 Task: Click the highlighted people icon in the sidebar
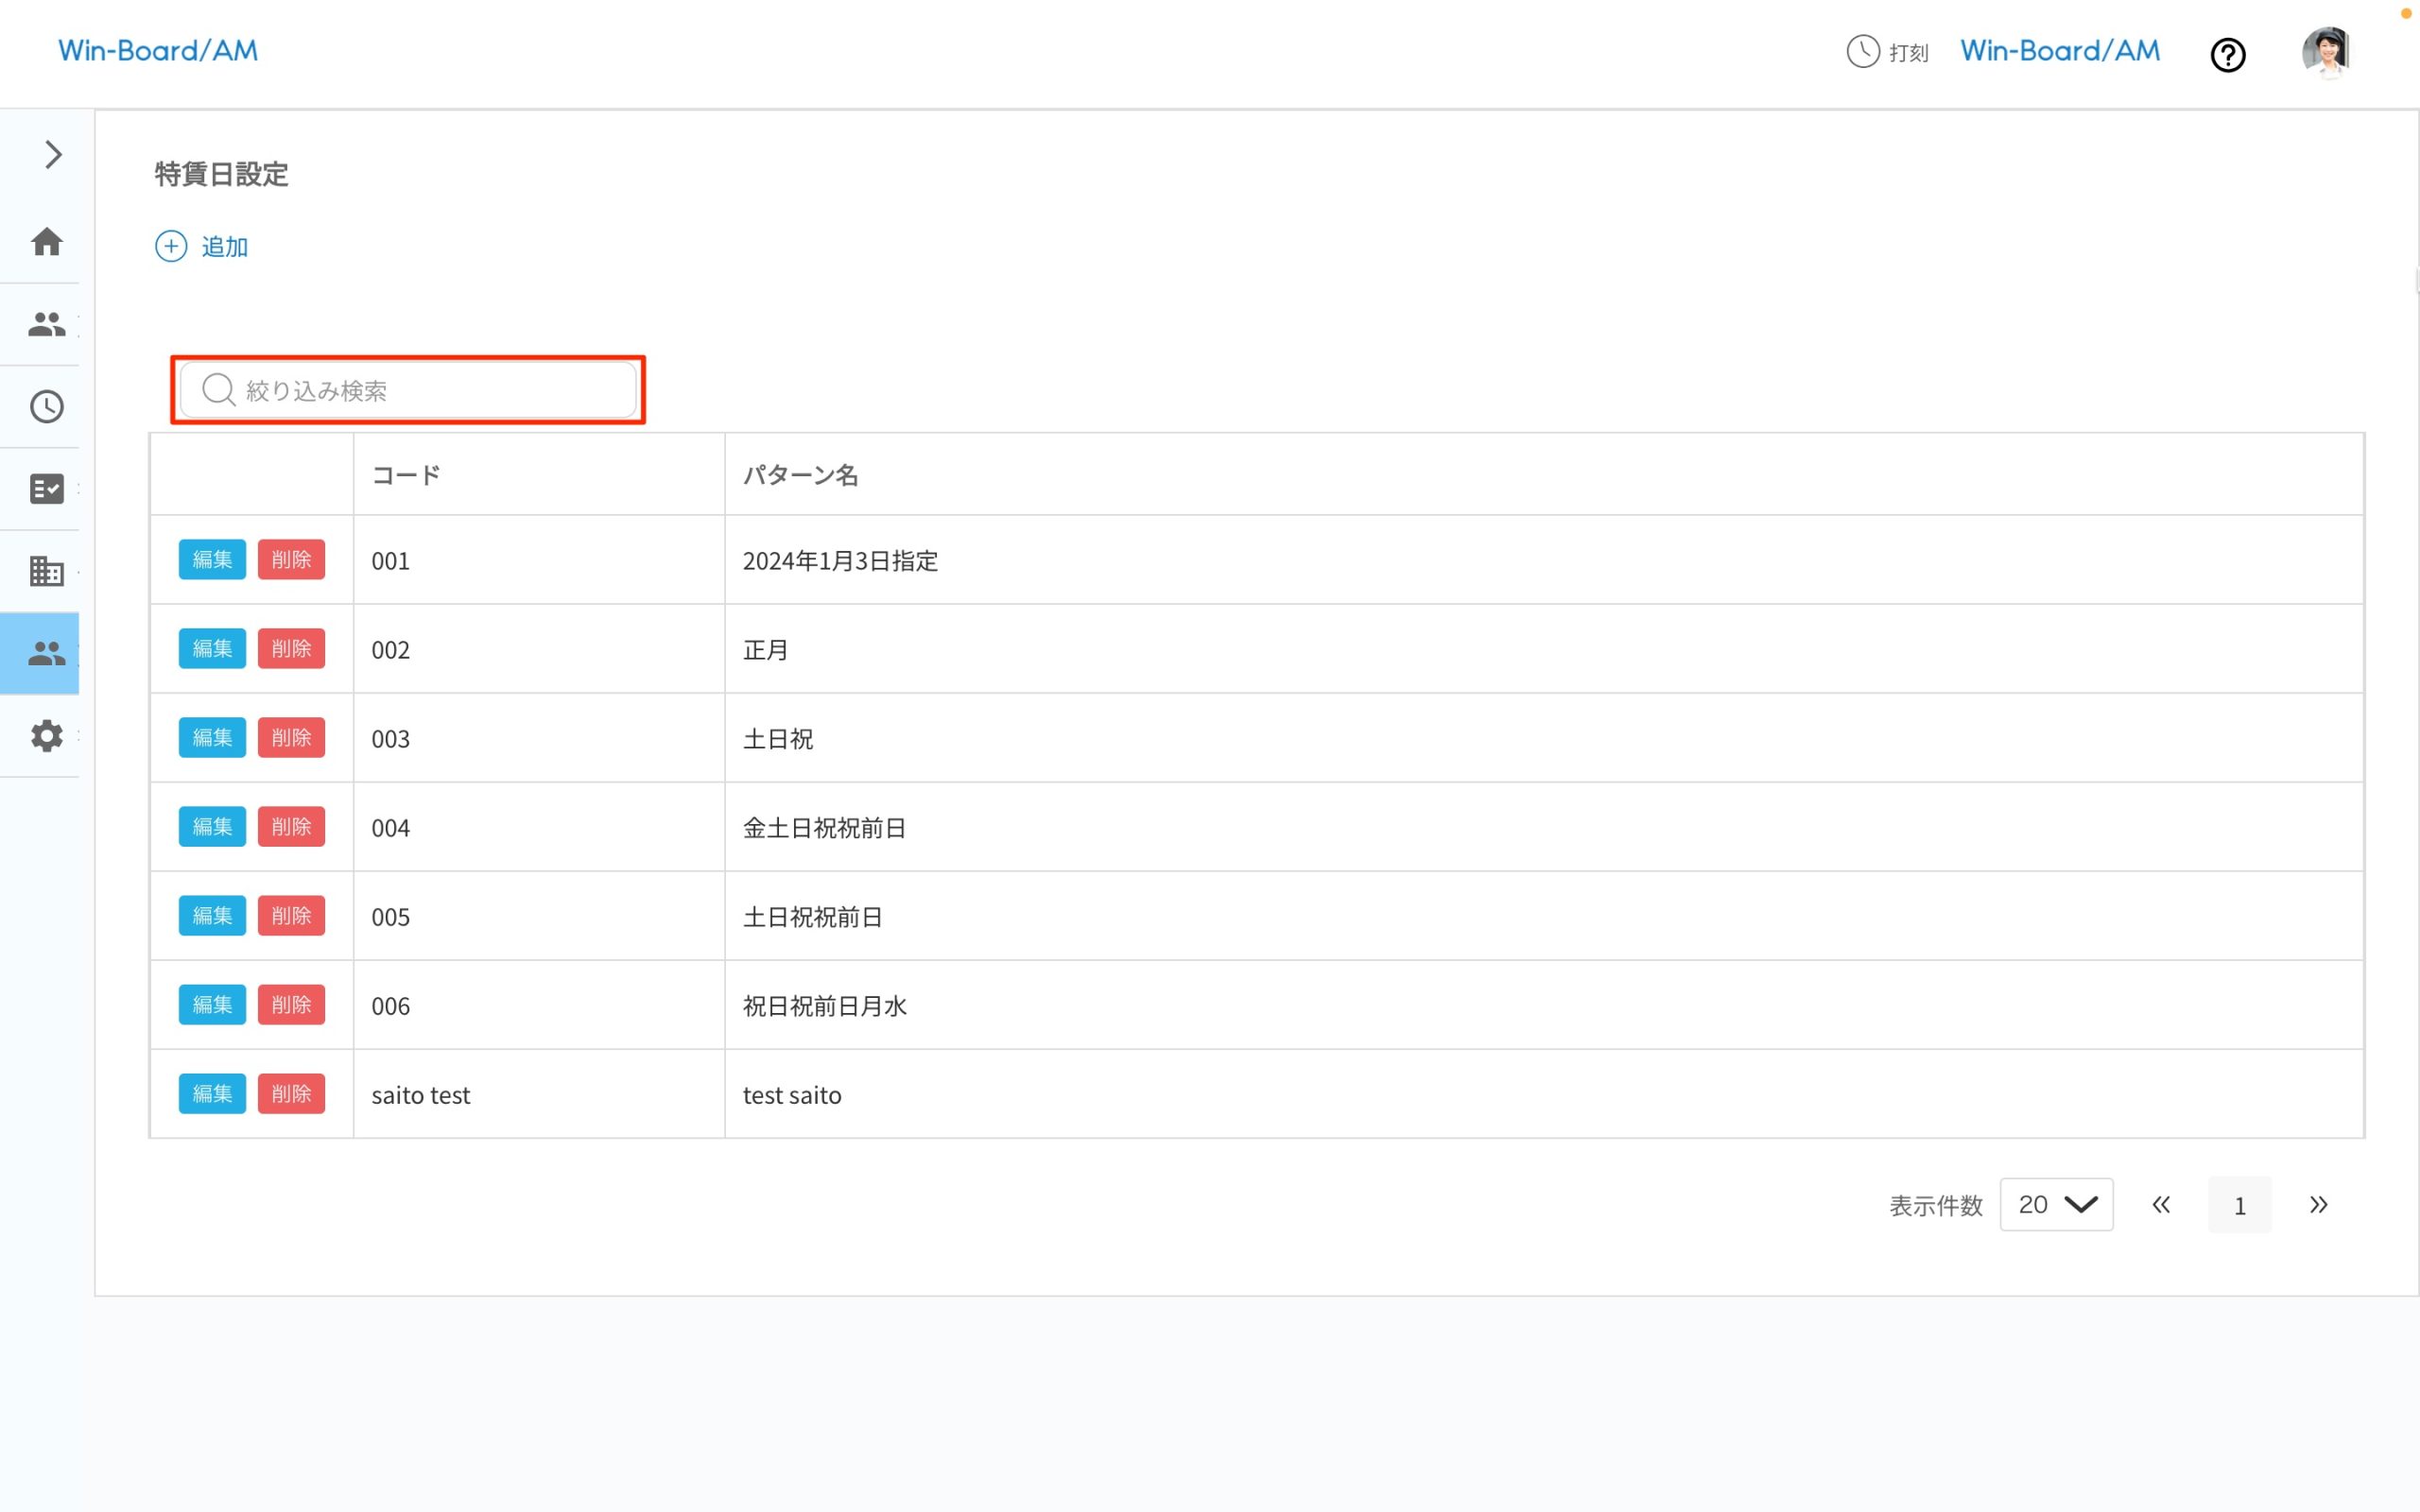pyautogui.click(x=46, y=654)
